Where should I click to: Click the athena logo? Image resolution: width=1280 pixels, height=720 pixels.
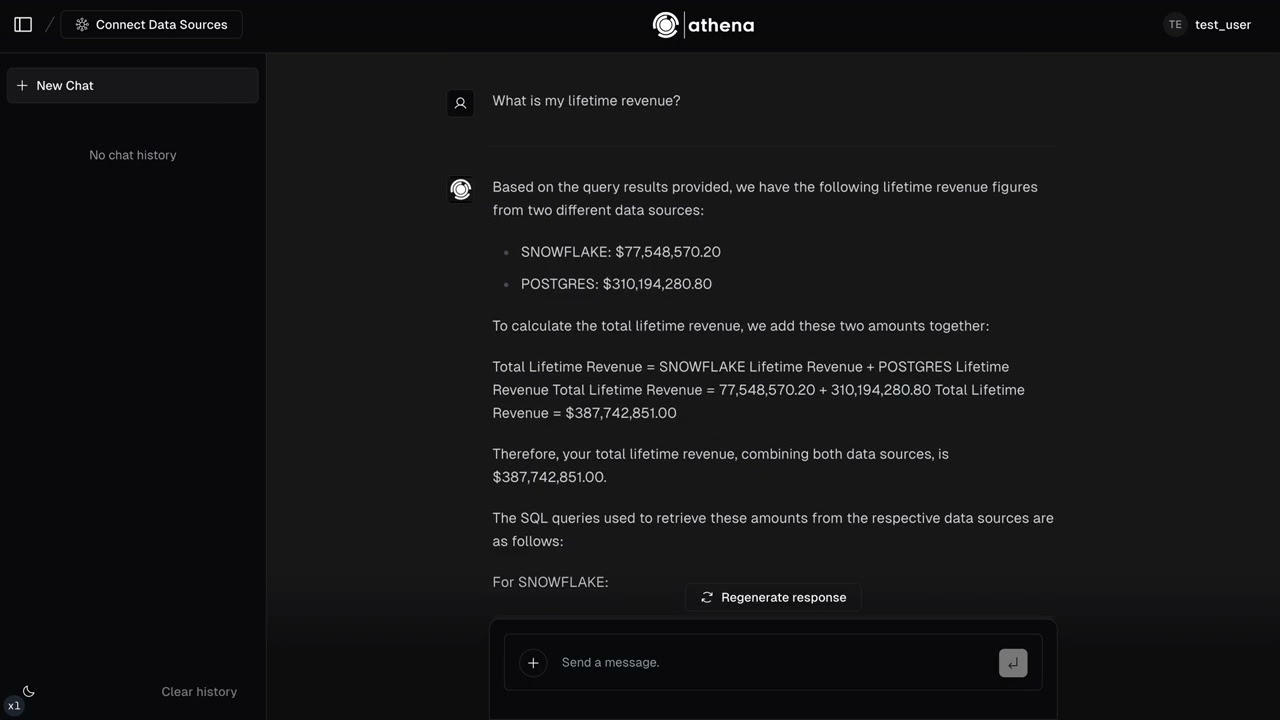tap(703, 25)
